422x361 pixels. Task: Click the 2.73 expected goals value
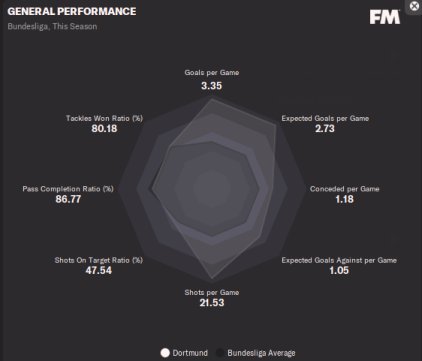pyautogui.click(x=325, y=128)
